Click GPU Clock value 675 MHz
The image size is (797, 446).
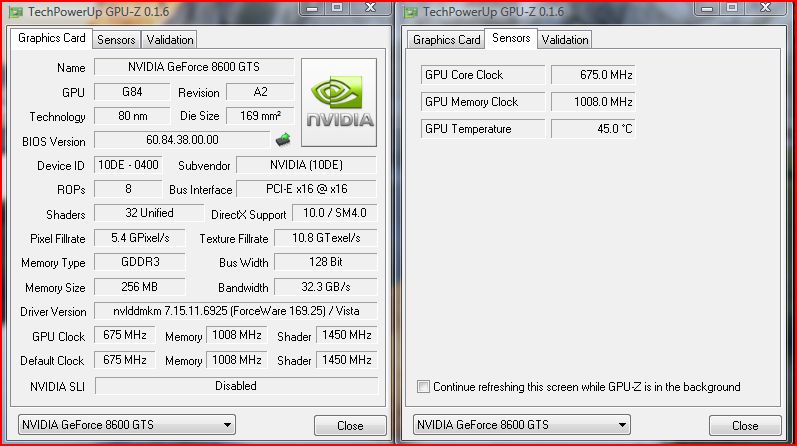click(x=125, y=335)
